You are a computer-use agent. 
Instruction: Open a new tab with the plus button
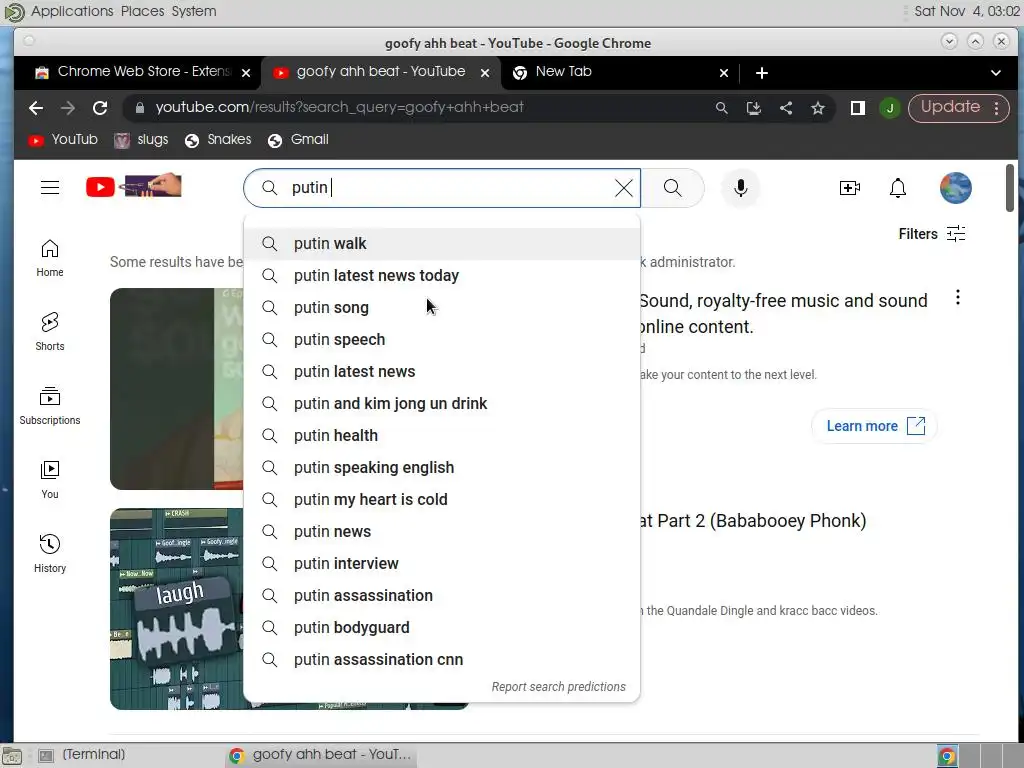tap(761, 73)
